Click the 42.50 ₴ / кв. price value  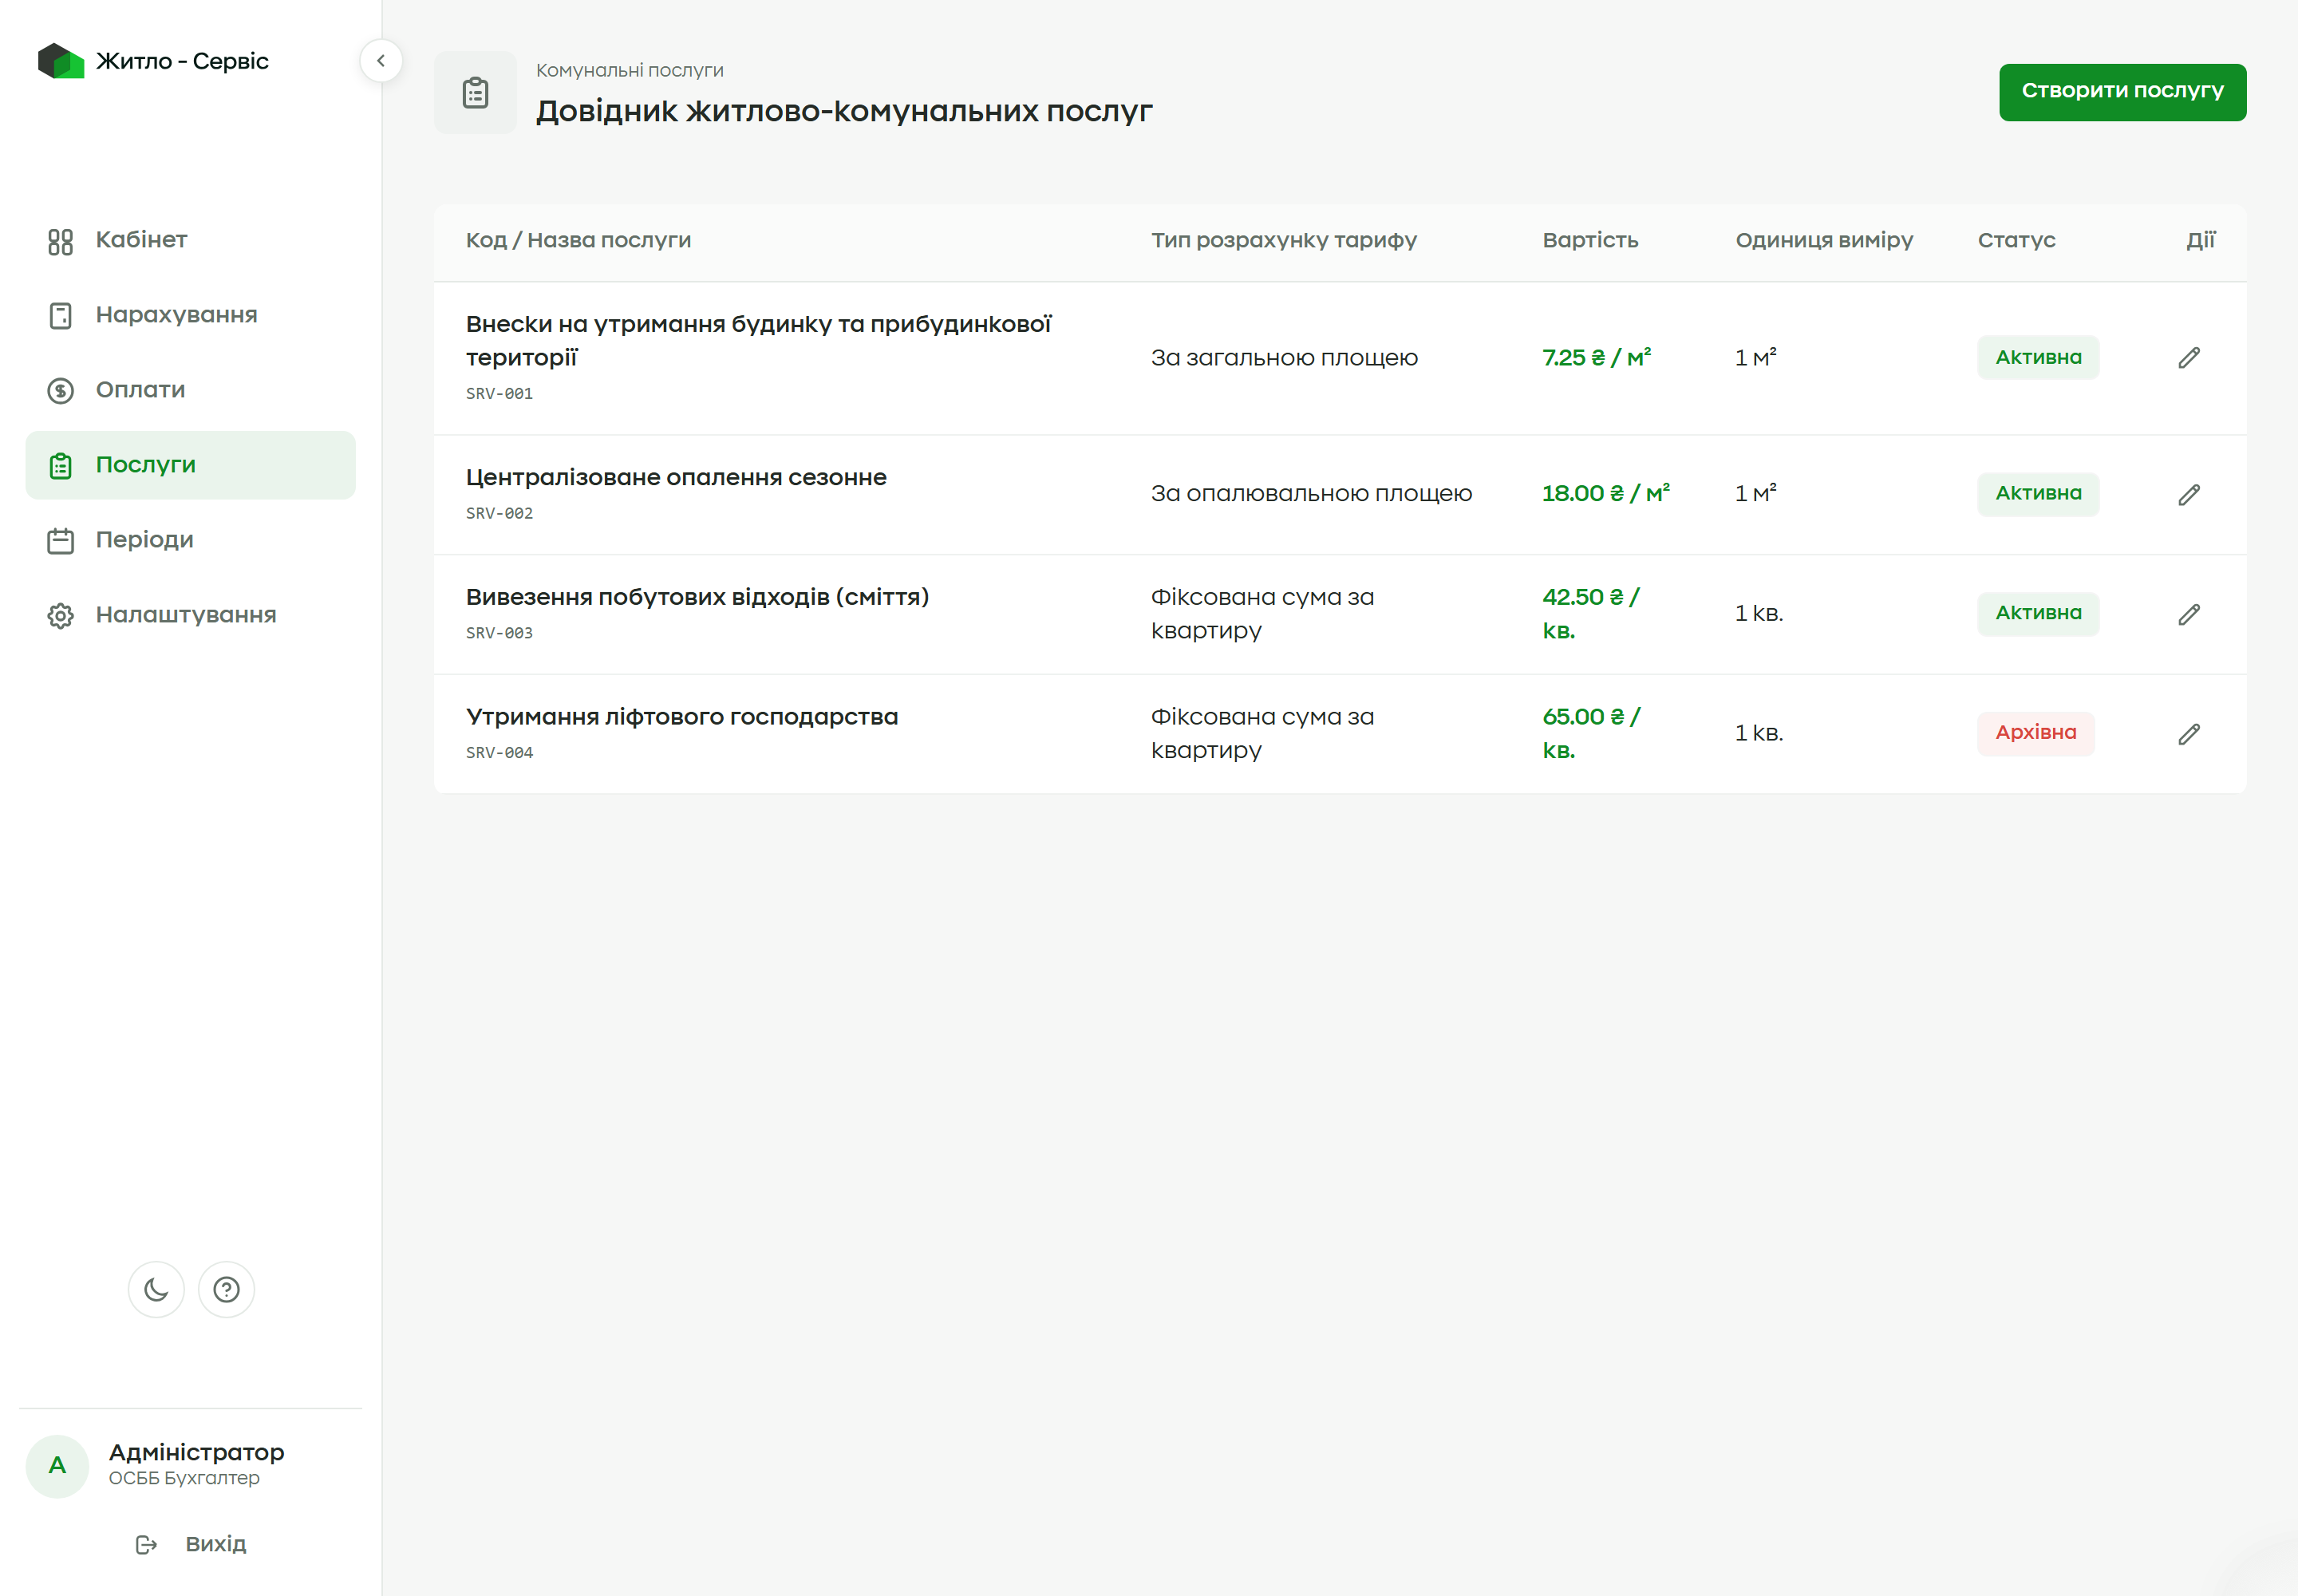(x=1591, y=614)
